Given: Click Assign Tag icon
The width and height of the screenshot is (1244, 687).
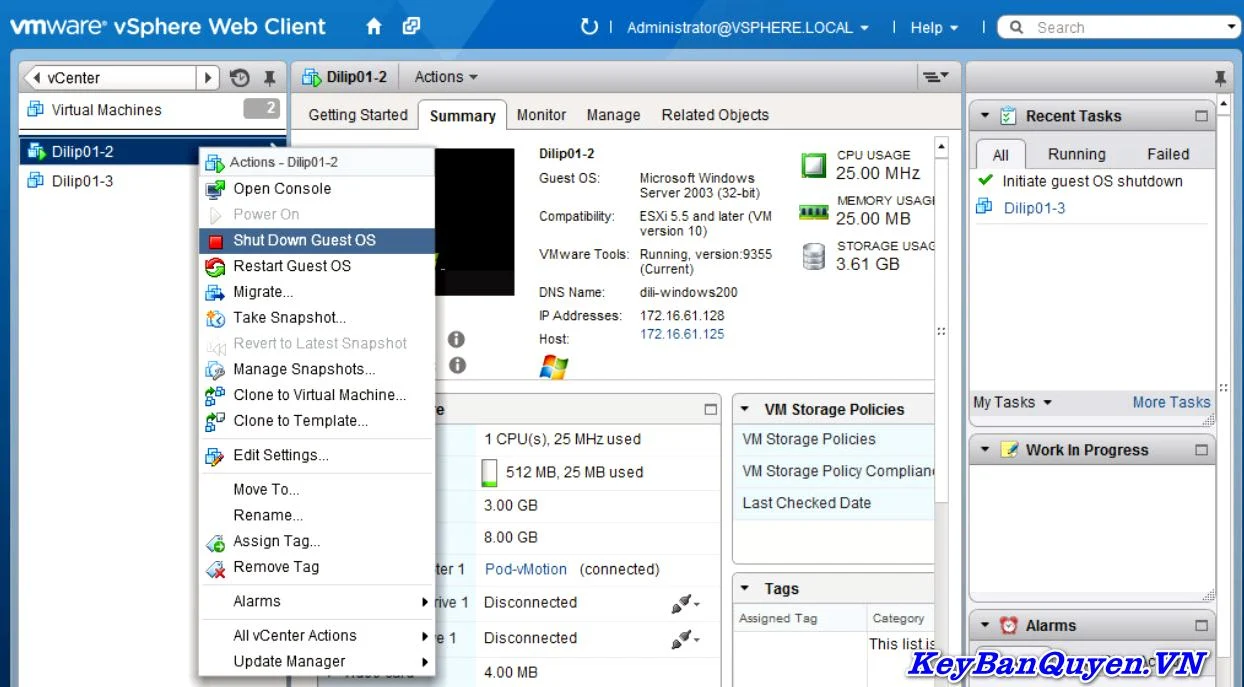Looking at the screenshot, I should click(215, 542).
